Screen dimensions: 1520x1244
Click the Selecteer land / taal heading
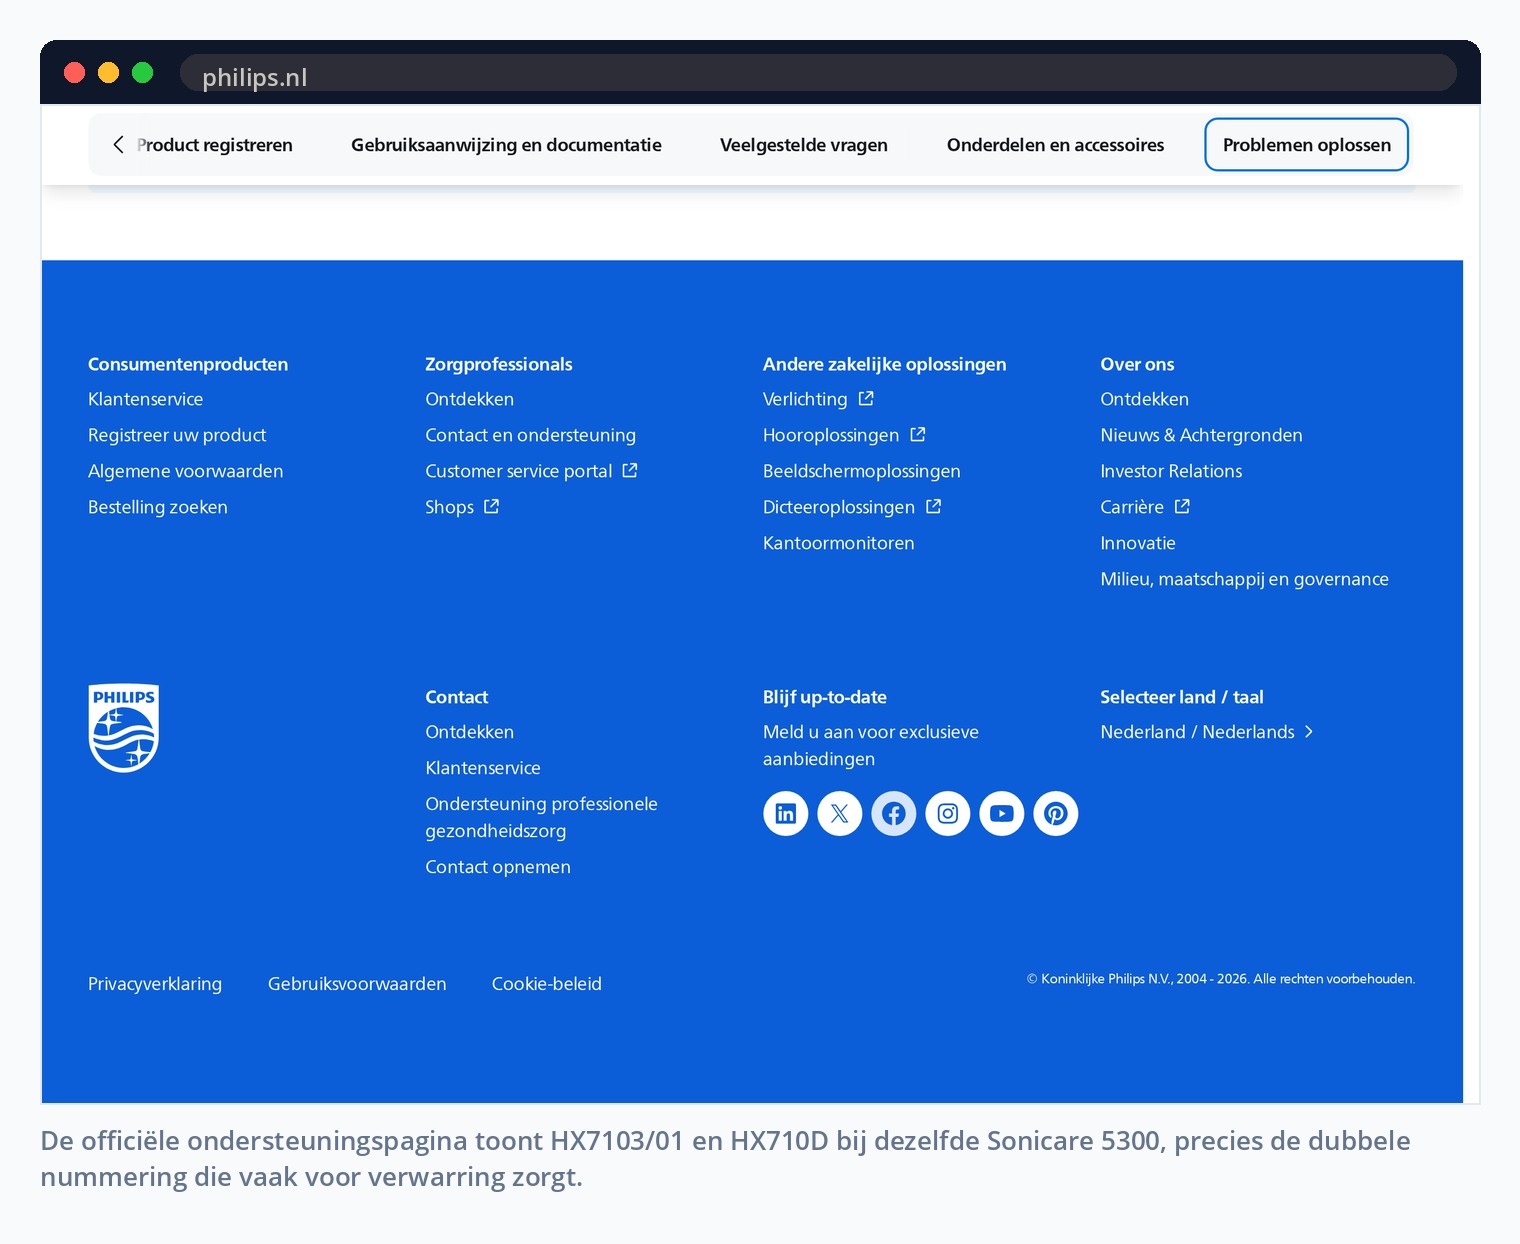point(1182,697)
